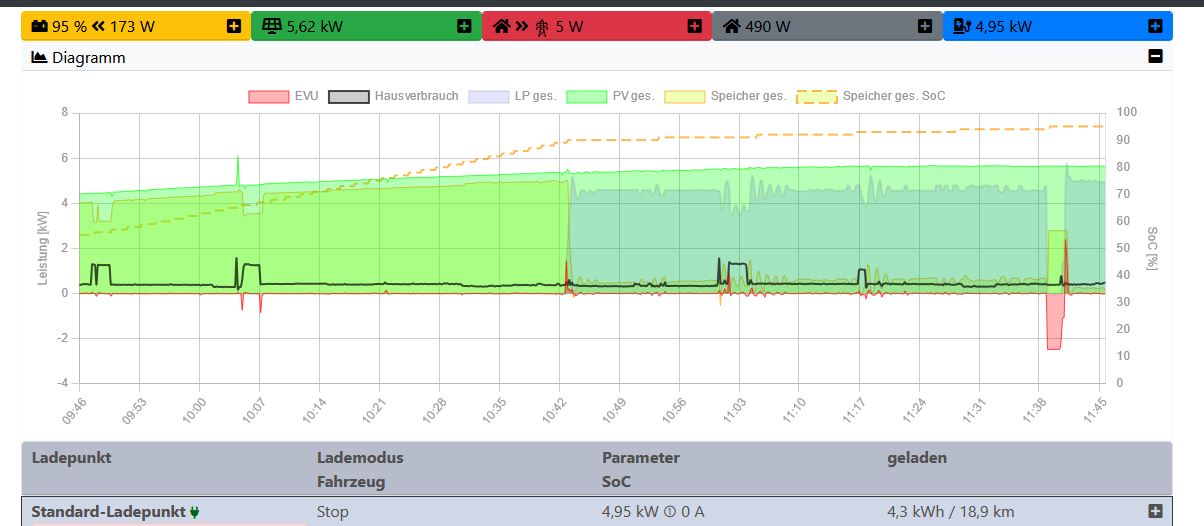Screen dimensions: 1204x526
Task: Click the green plug icon next to Standard-Ladepunkt
Action: coord(194,512)
